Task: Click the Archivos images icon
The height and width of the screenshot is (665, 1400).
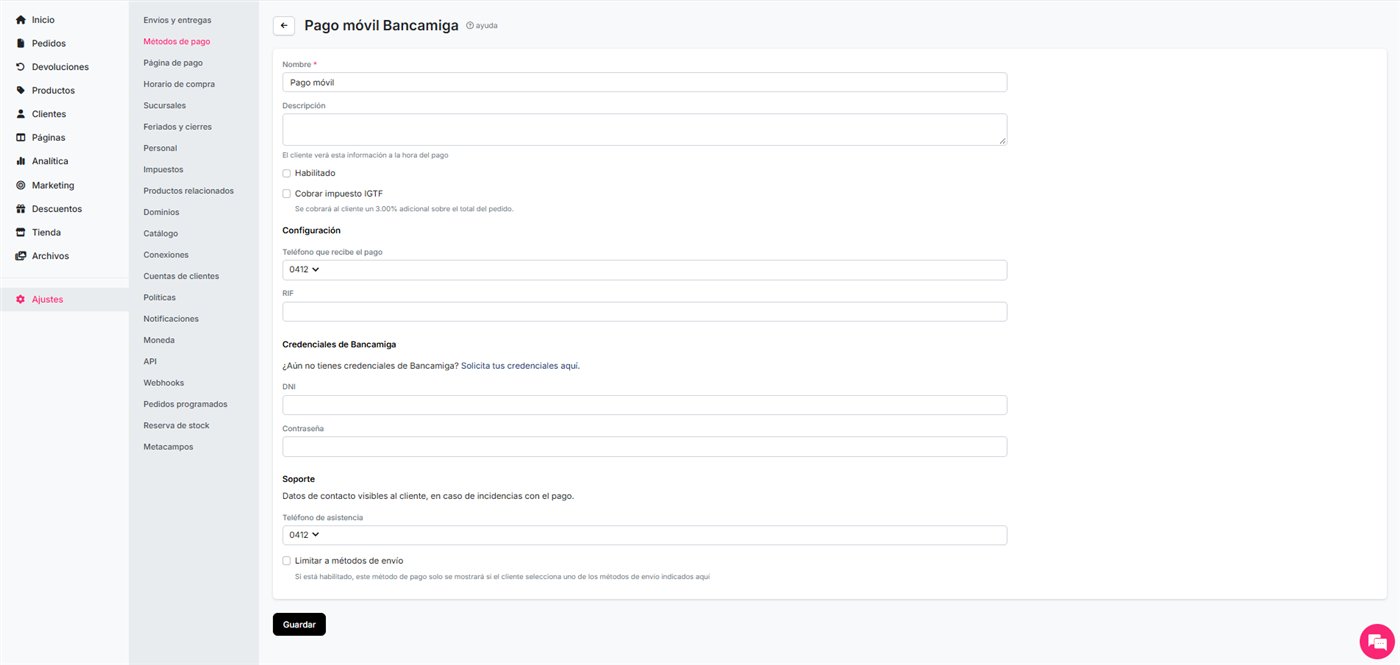Action: coord(21,256)
